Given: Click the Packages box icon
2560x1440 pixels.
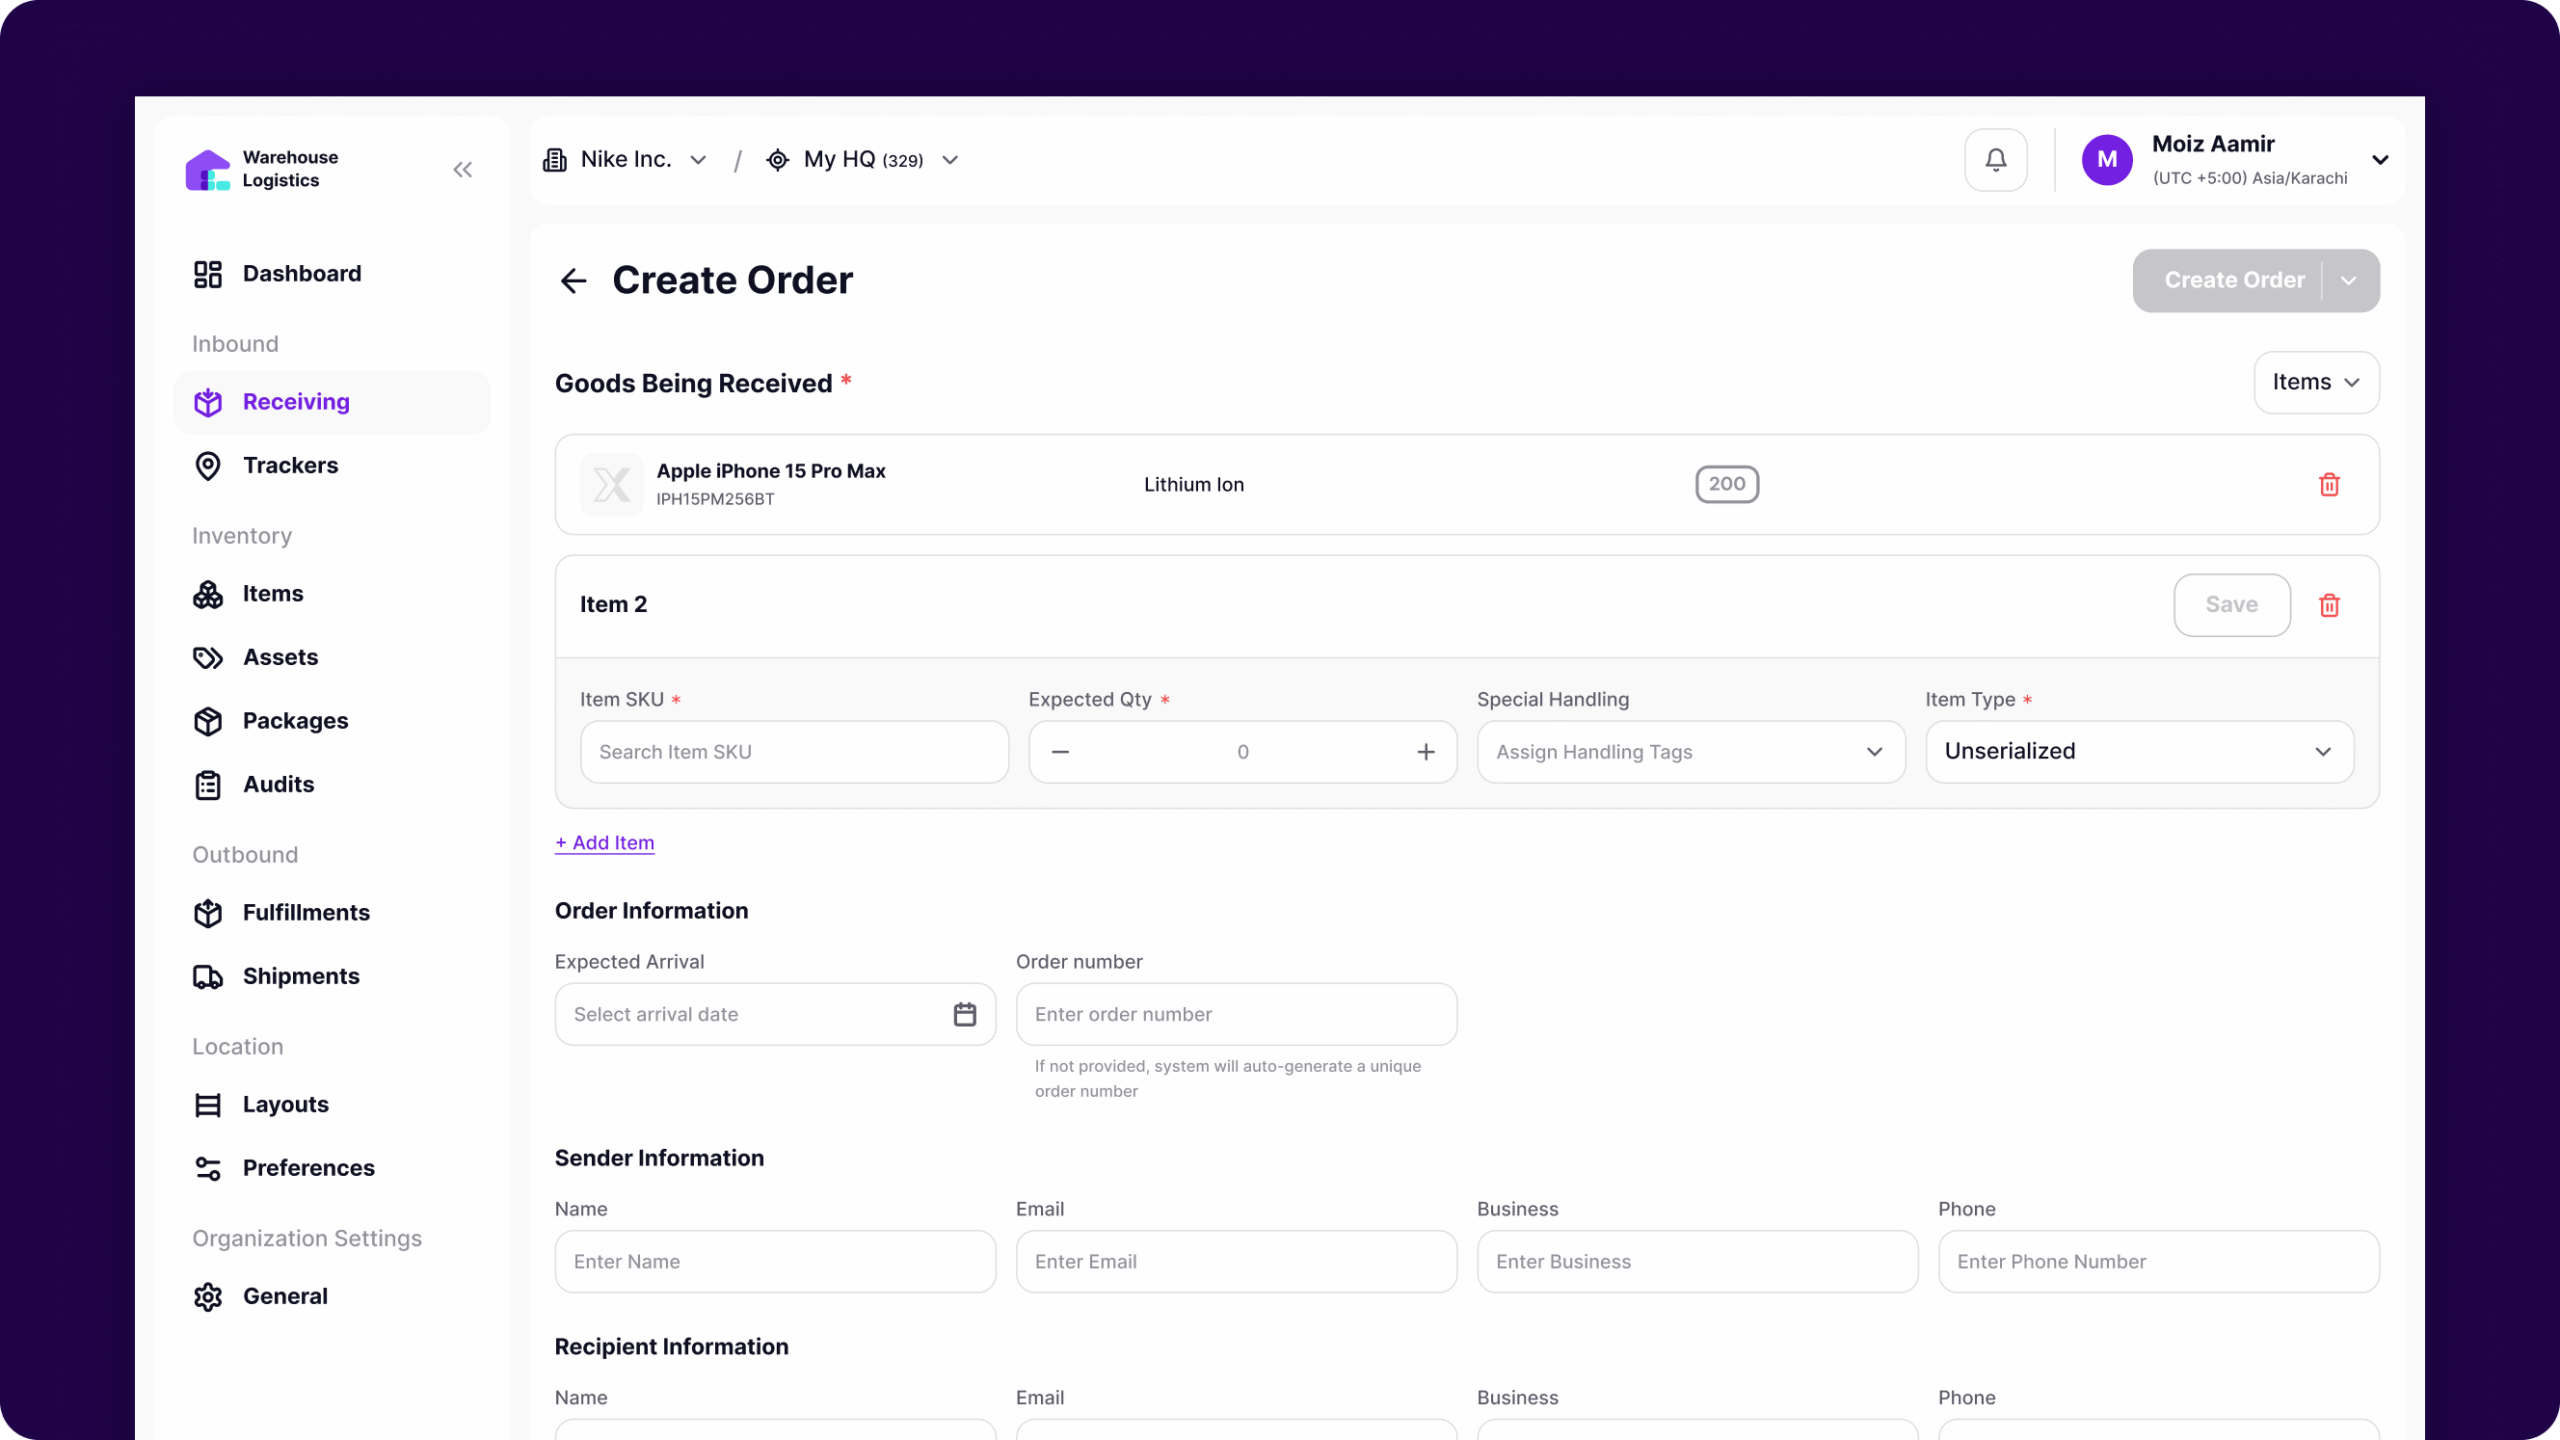Looking at the screenshot, I should (208, 722).
